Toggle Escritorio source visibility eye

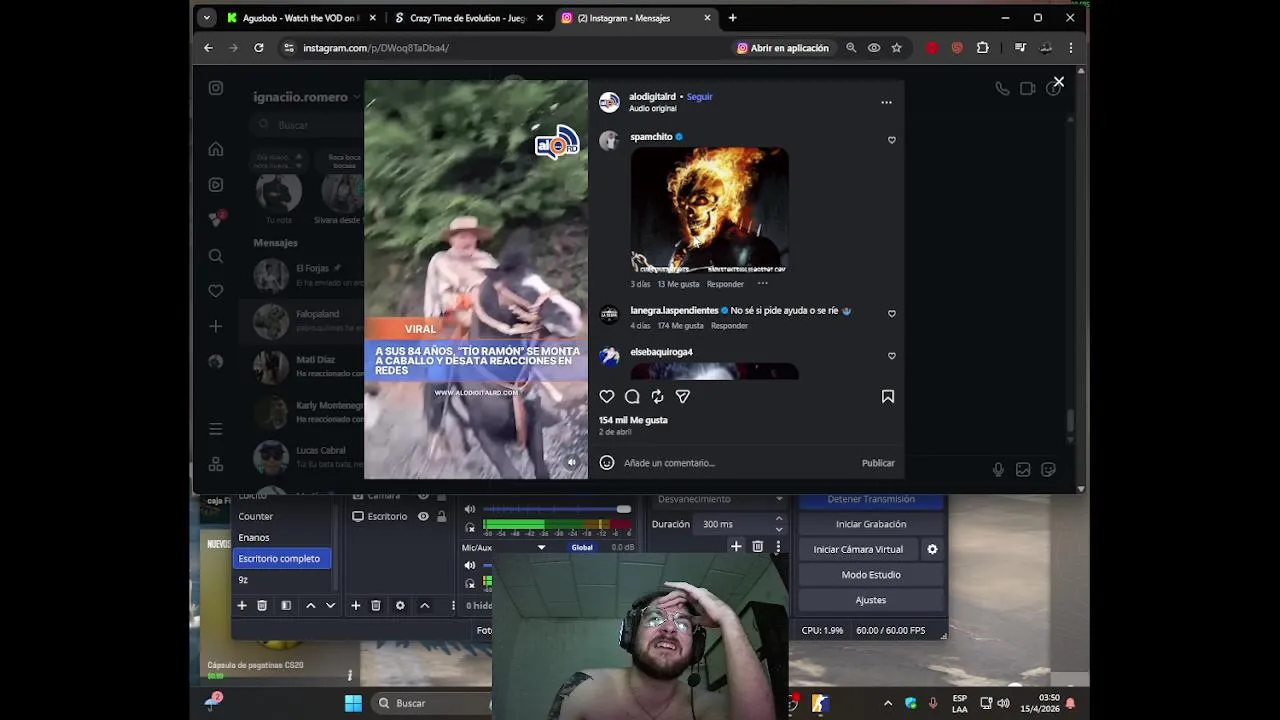(423, 517)
